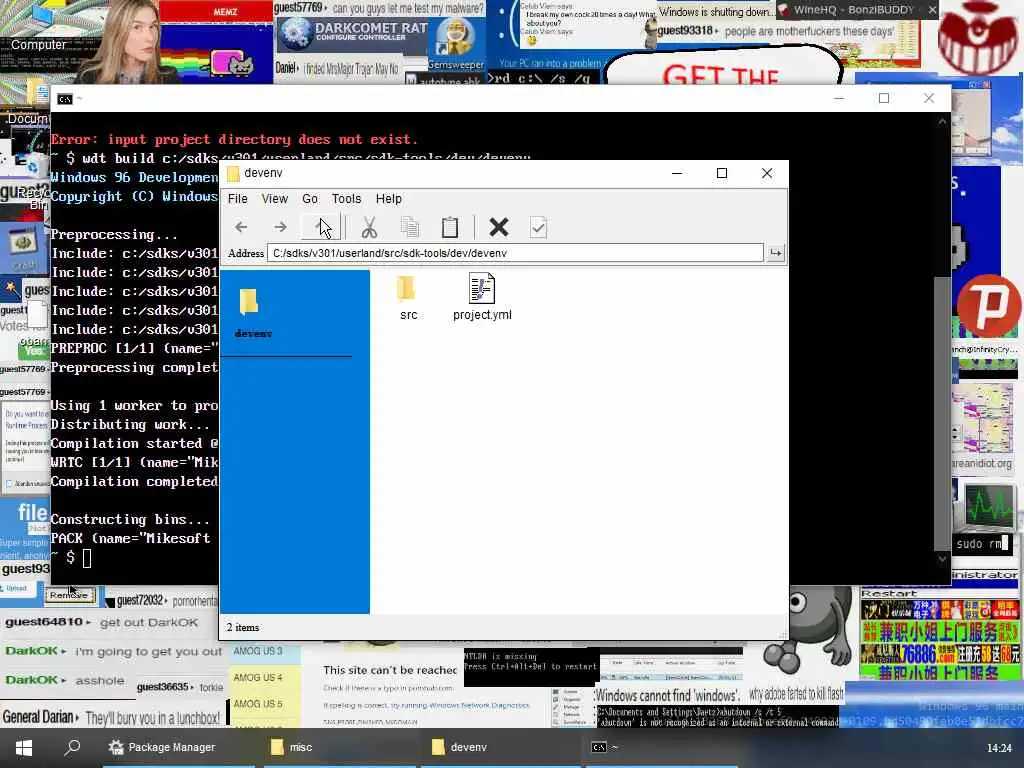Open taskbar search magnifier
Image resolution: width=1024 pixels, height=768 pixels.
[72, 746]
